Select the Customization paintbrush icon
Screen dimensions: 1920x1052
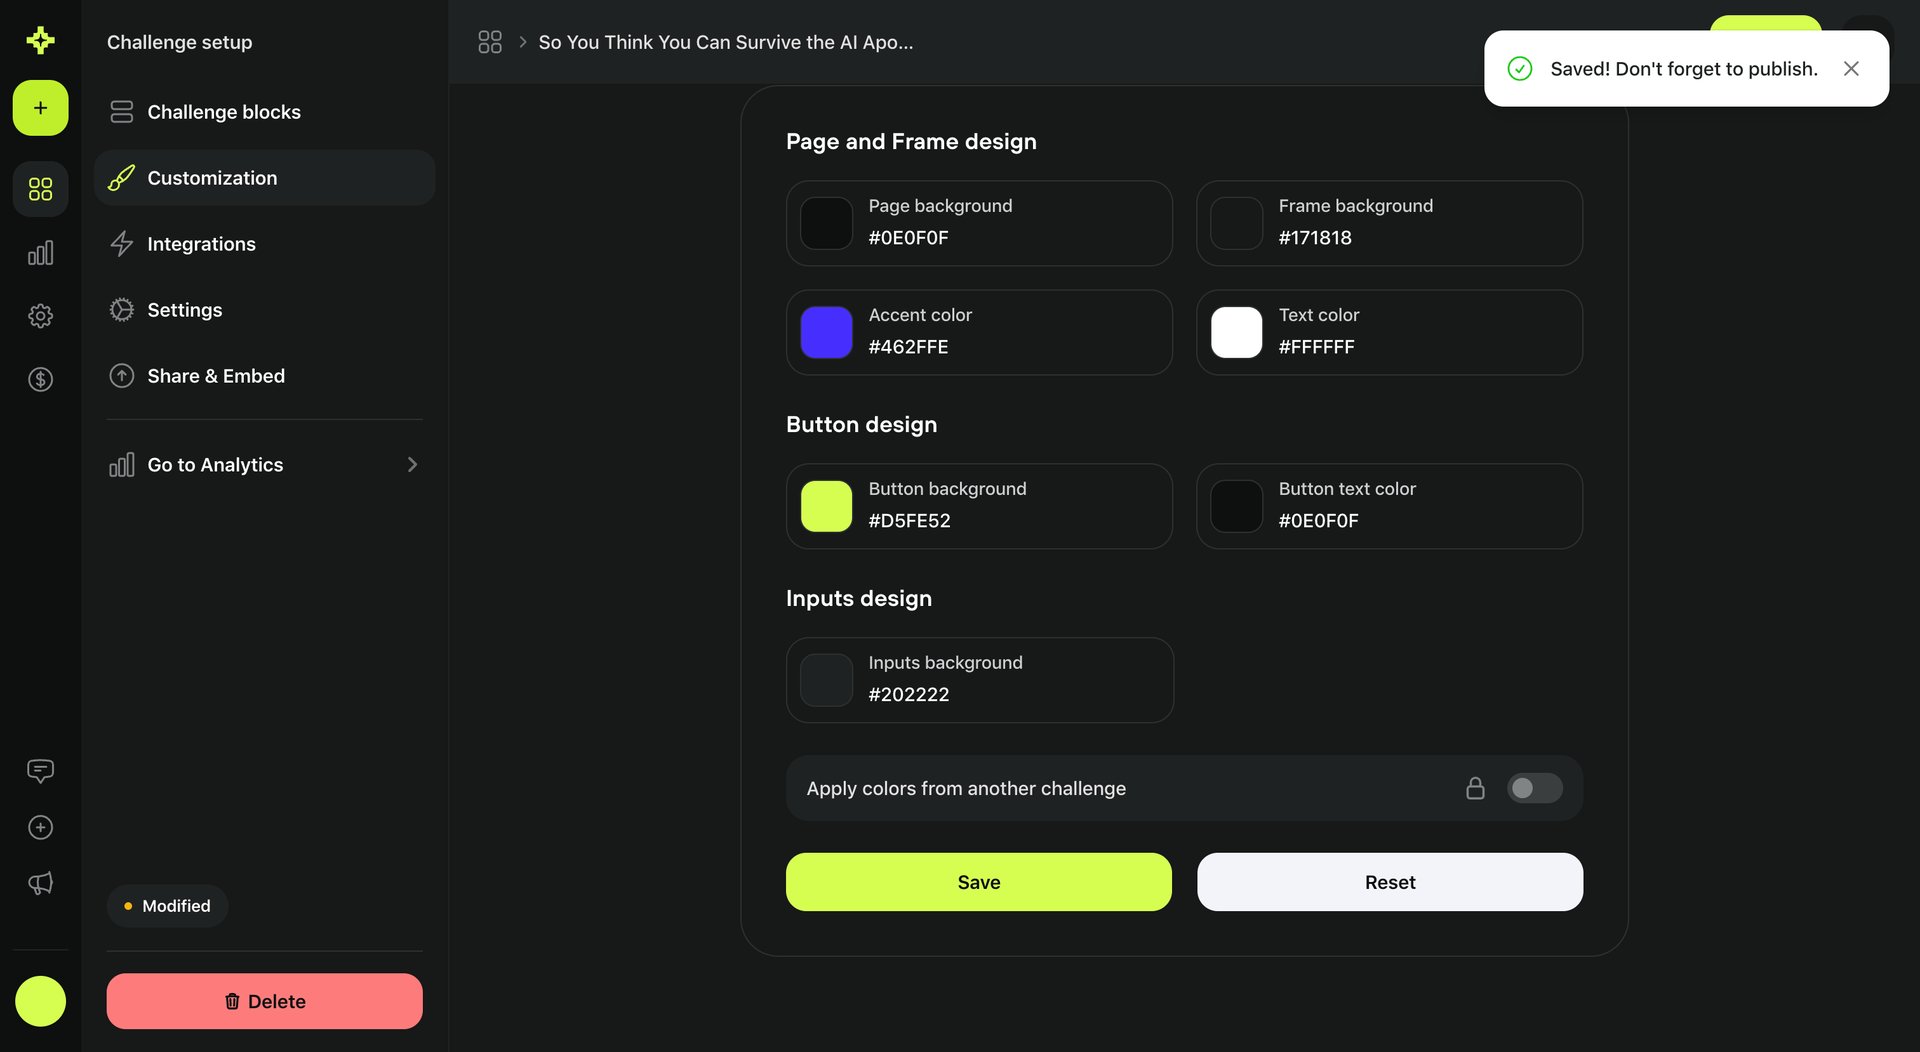click(x=121, y=177)
